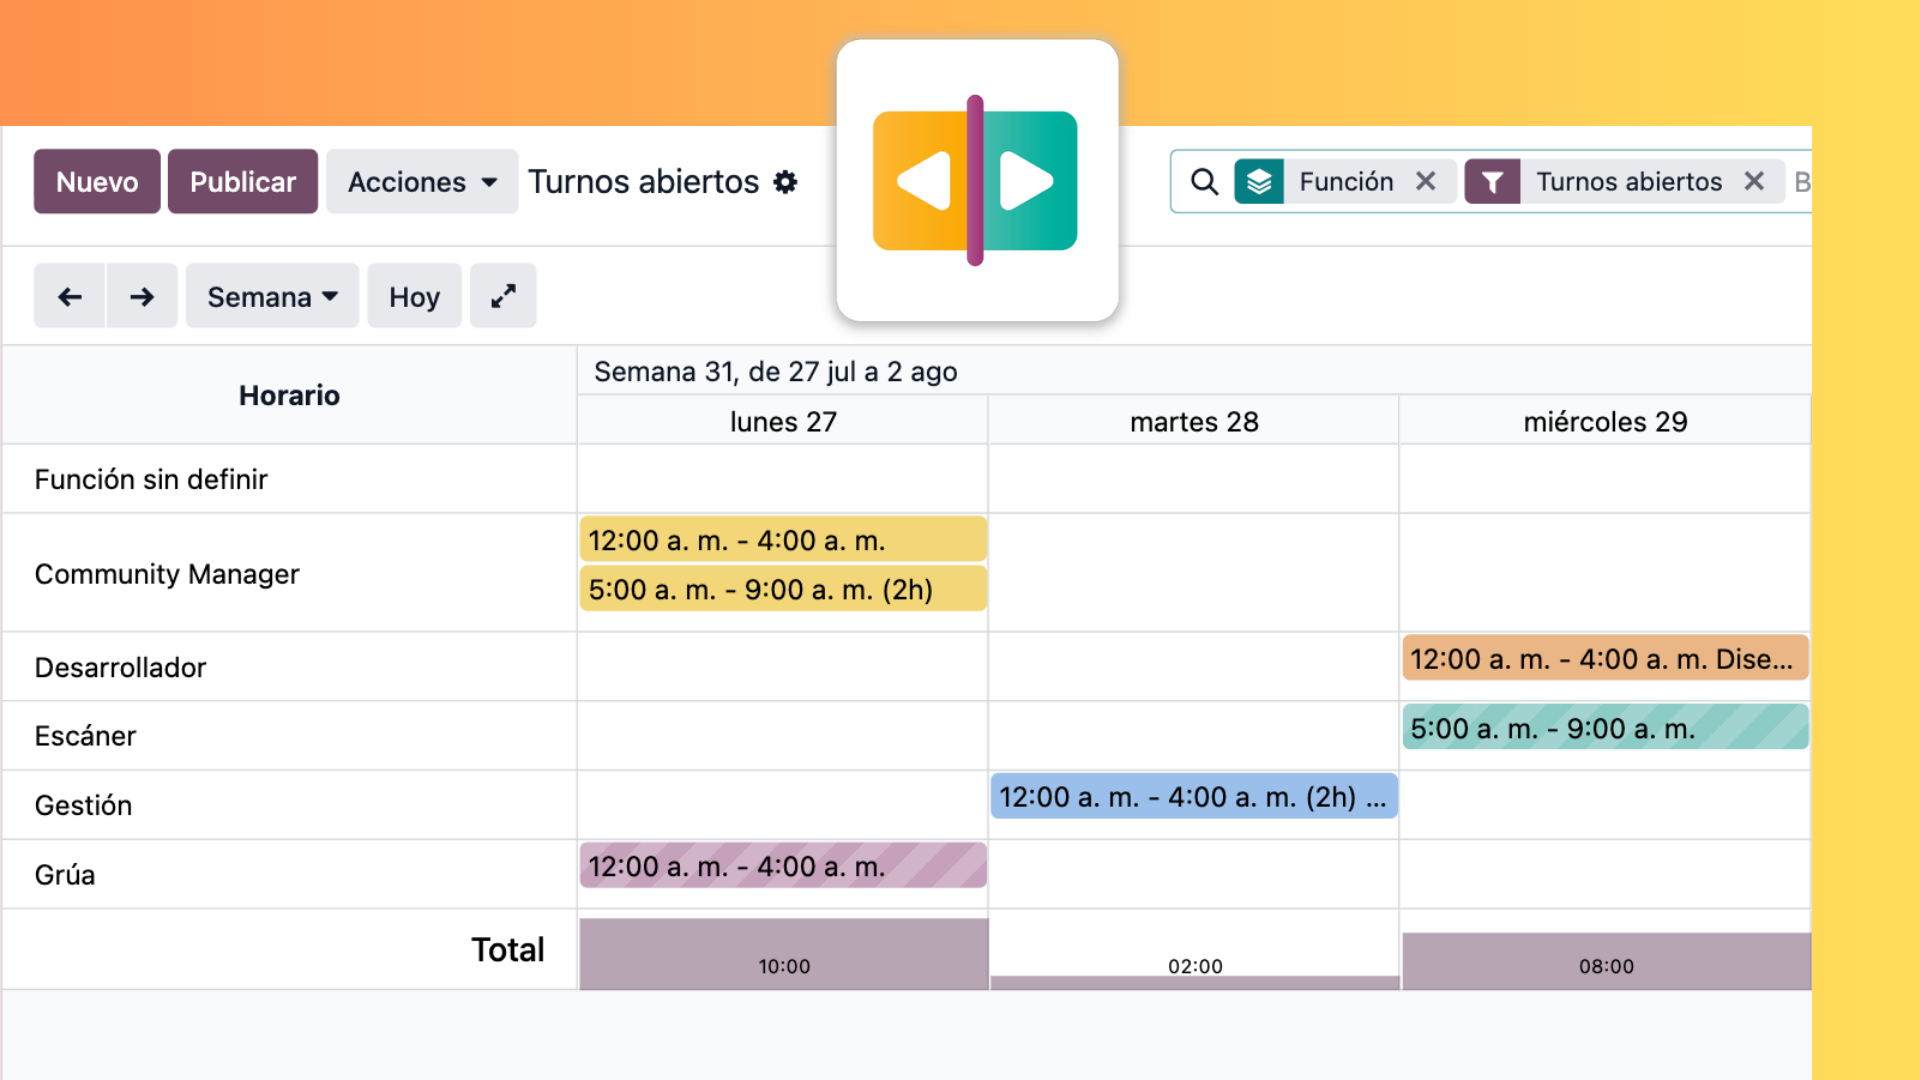Go to next week with right arrow
1920x1080 pixels.
tap(142, 296)
